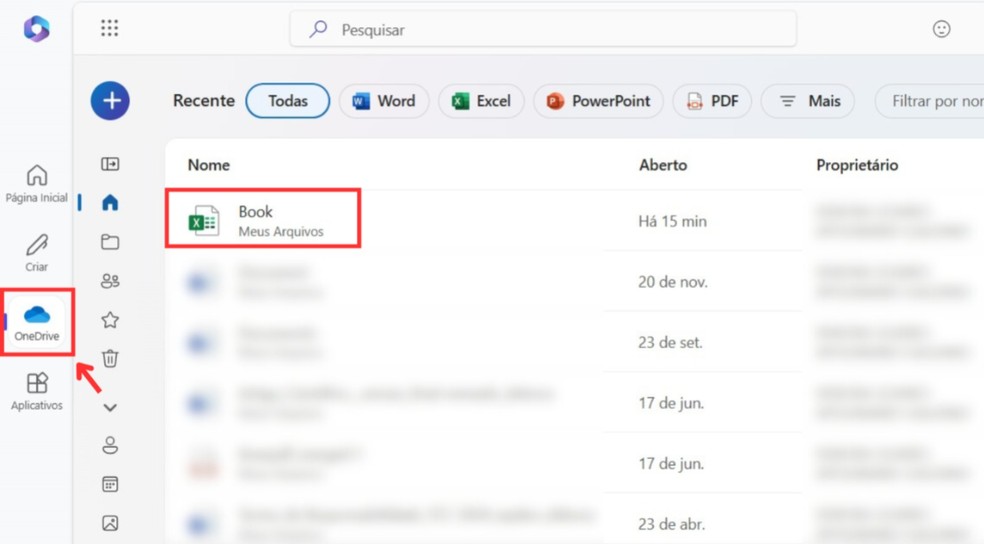This screenshot has height=544, width=984.
Task: Filter recent files by PowerPoint
Action: (x=598, y=101)
